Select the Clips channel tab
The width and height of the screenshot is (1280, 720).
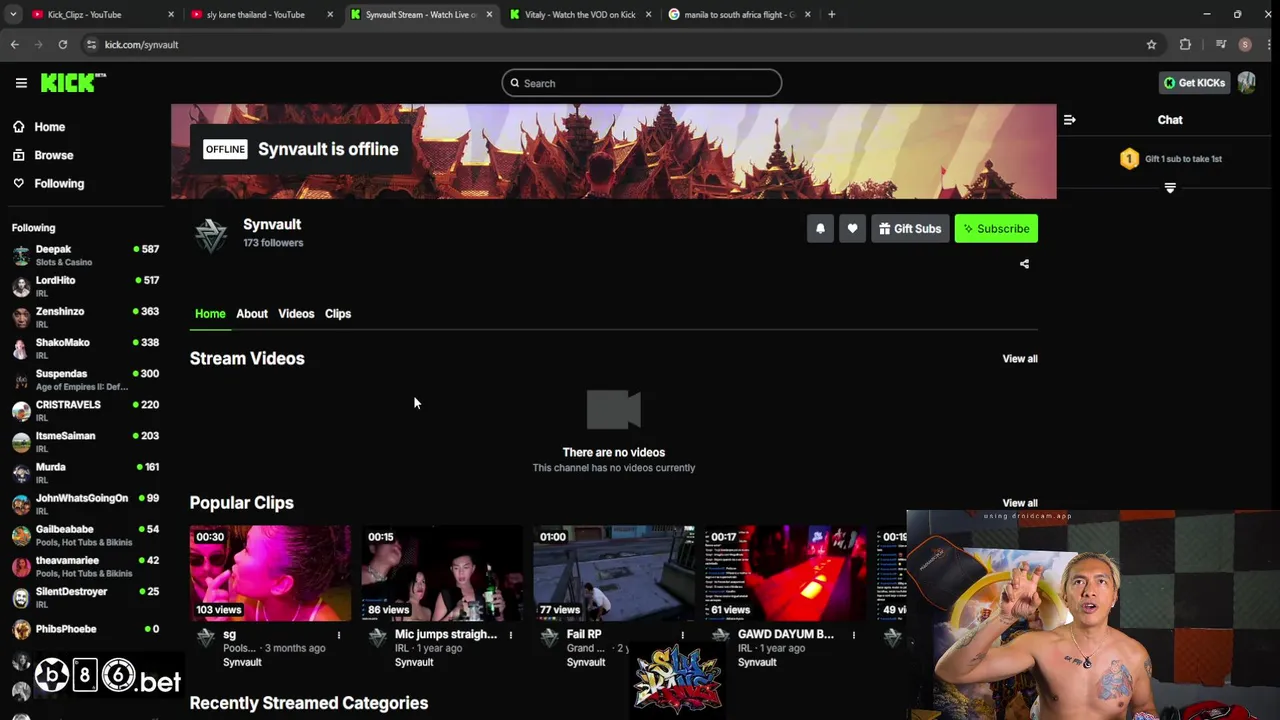pos(338,314)
